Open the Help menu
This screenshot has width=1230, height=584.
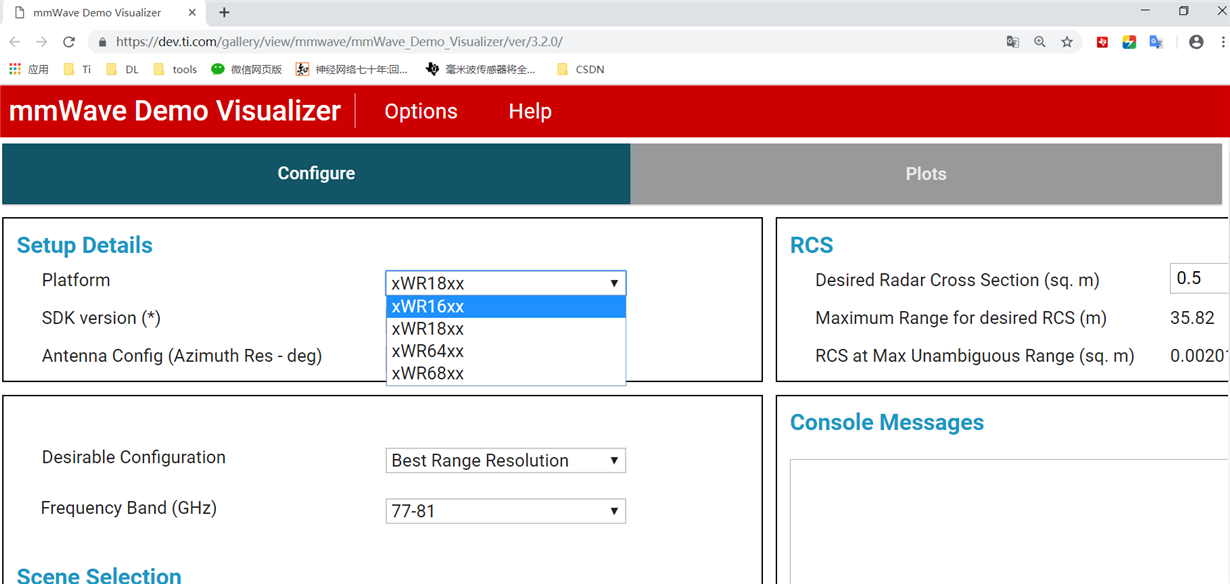(x=530, y=111)
